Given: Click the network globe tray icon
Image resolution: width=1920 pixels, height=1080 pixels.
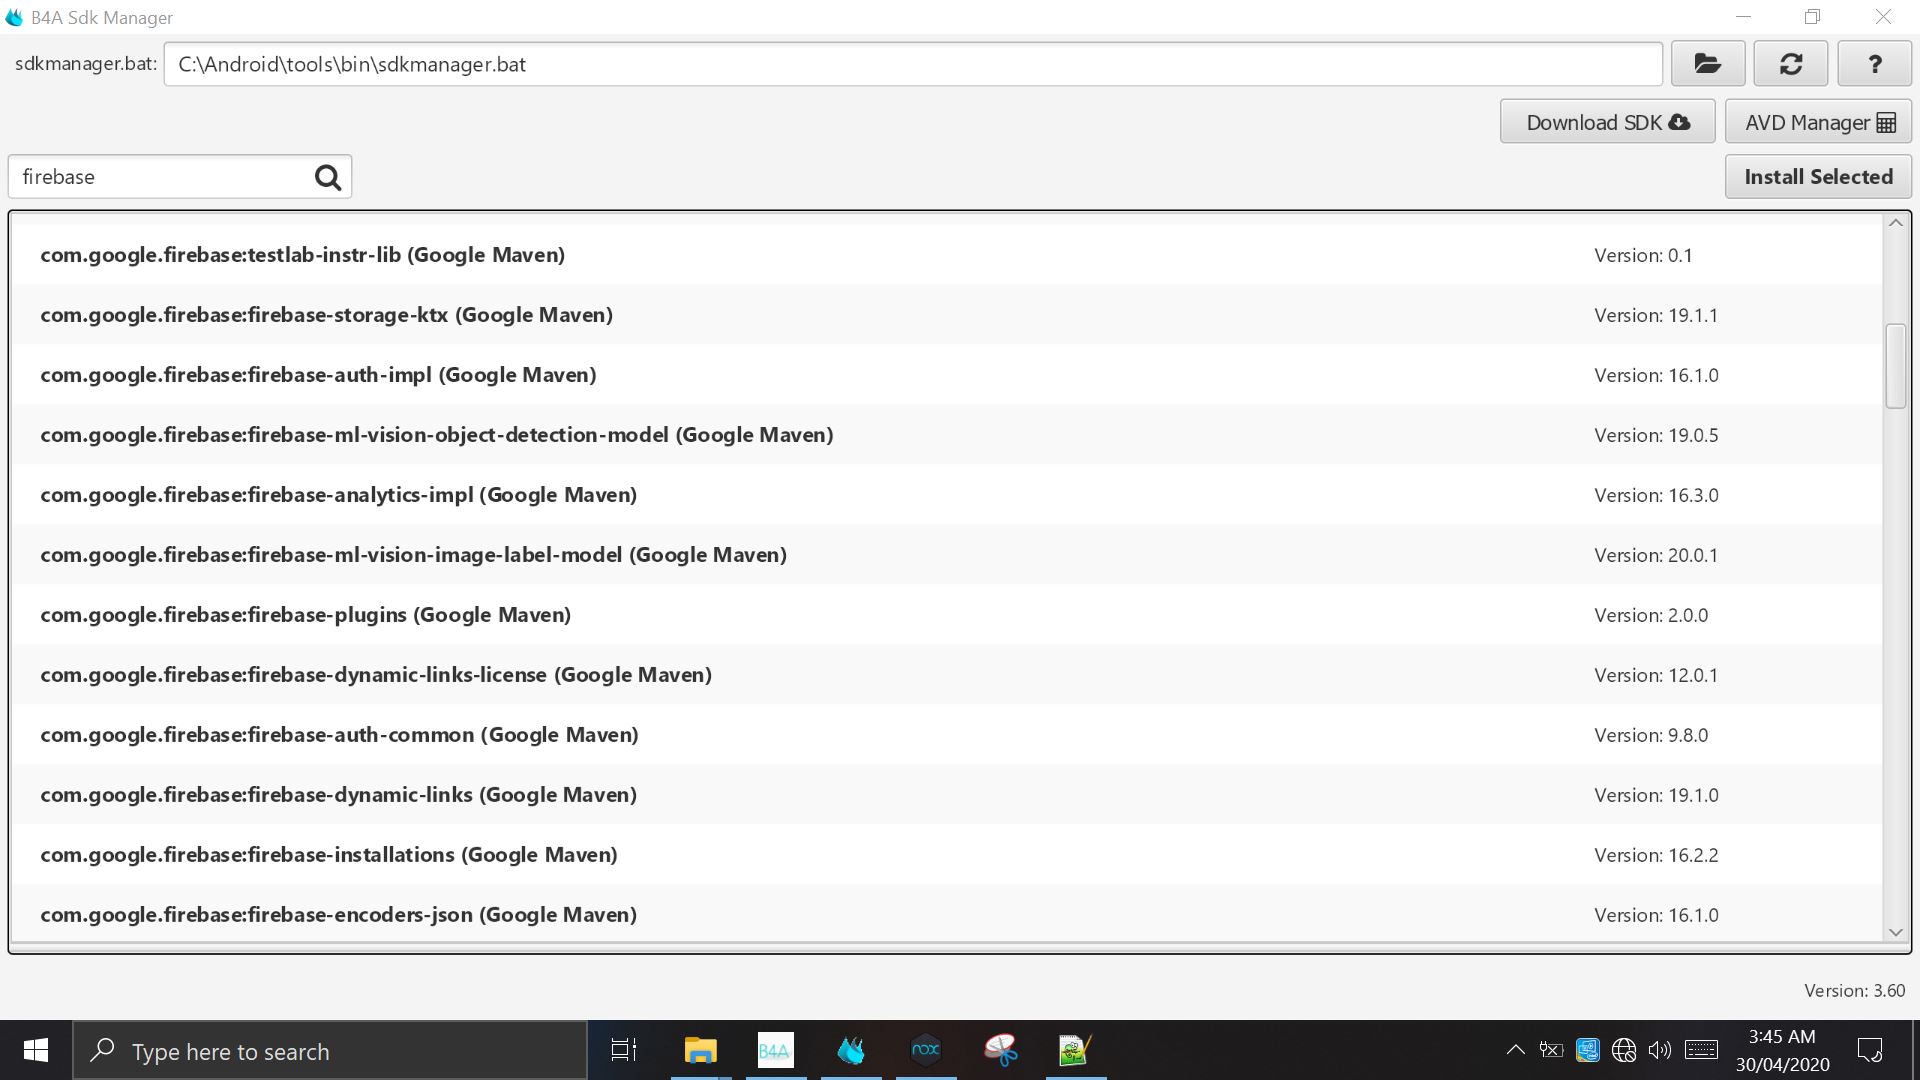Looking at the screenshot, I should click(x=1624, y=1050).
